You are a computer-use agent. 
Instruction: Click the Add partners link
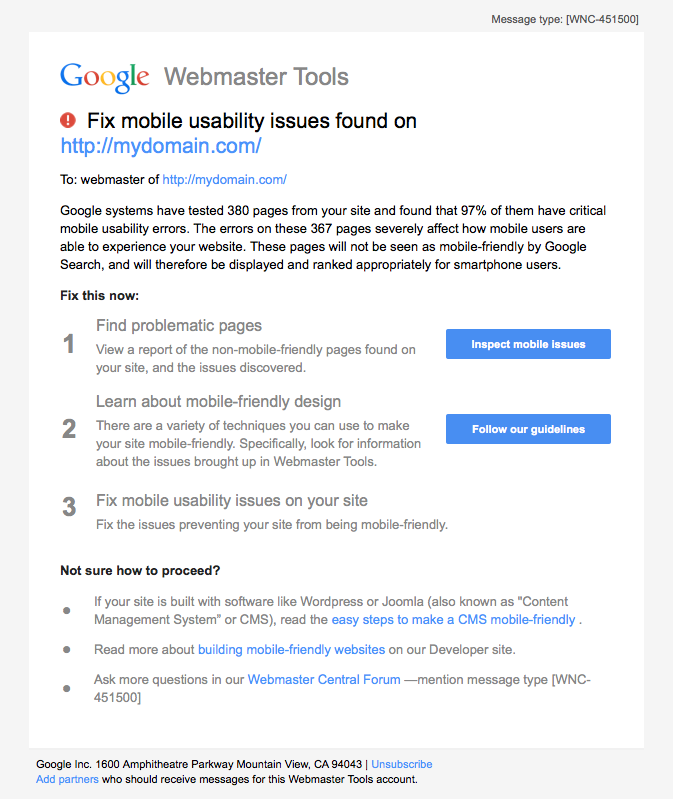[67, 779]
